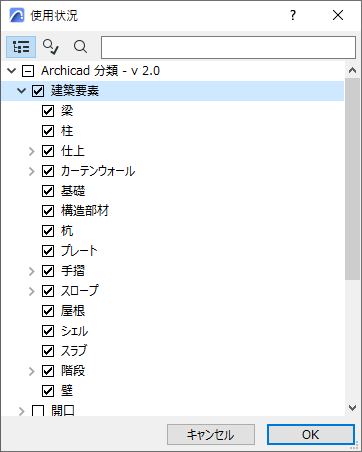Check the 開口 checkbox
362x452 pixels.
click(38, 410)
